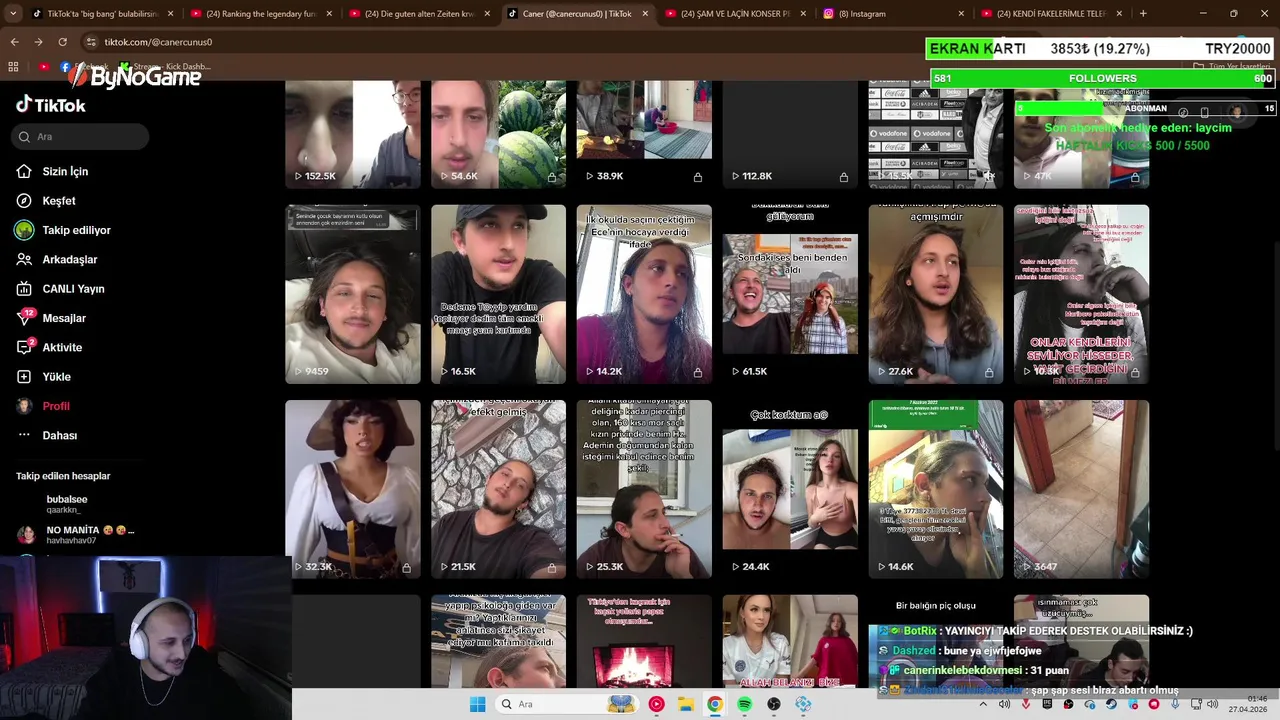Open smoking video with 25.3K views
The width and height of the screenshot is (1280, 720).
(x=644, y=489)
